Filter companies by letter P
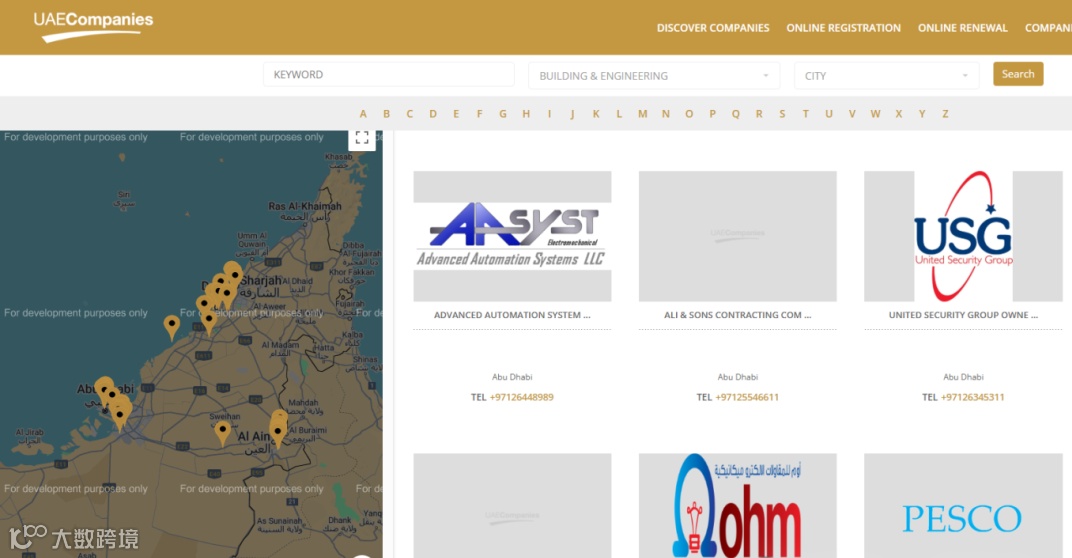Screen dimensions: 1072x558 pyautogui.click(x=712, y=114)
